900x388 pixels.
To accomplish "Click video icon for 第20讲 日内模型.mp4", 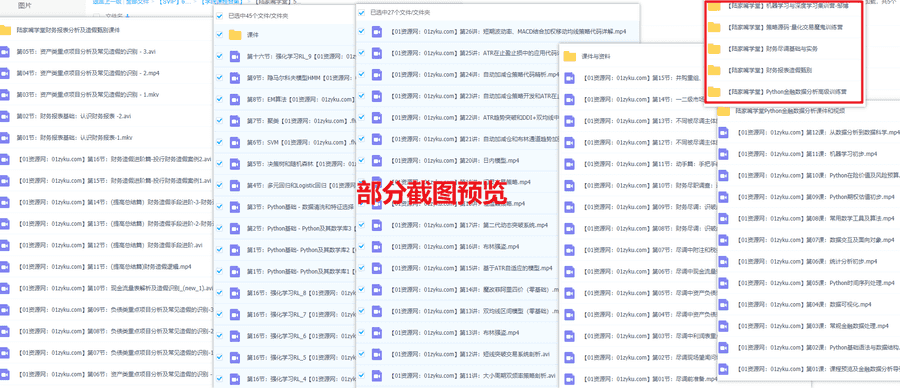I will click(377, 161).
